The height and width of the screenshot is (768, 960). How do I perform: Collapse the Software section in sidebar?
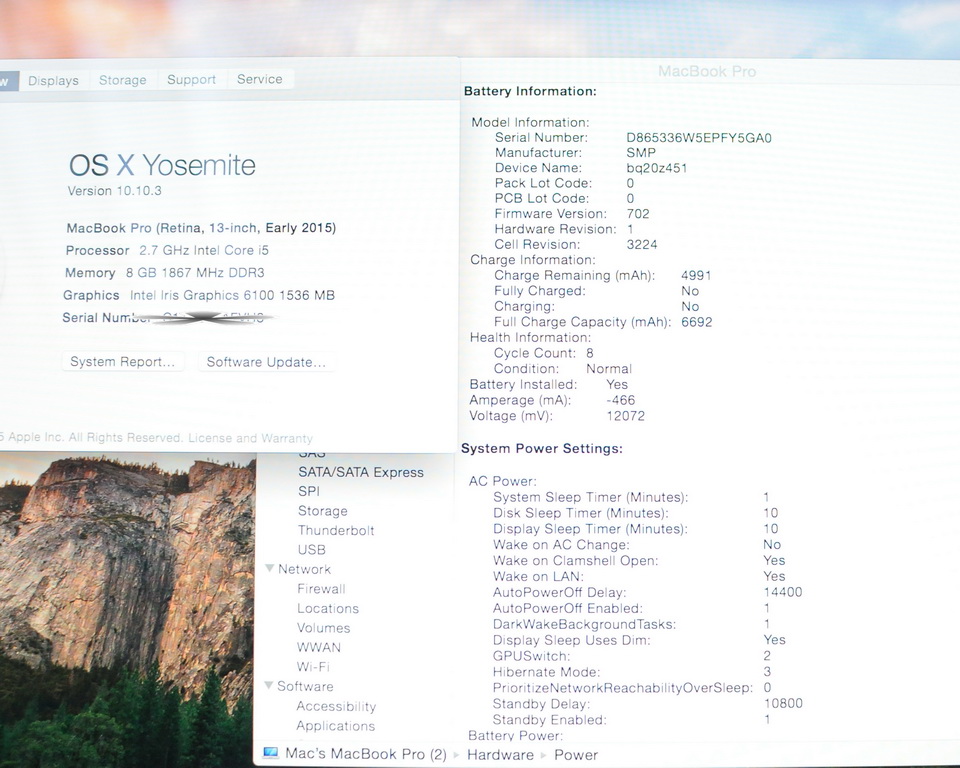point(269,685)
